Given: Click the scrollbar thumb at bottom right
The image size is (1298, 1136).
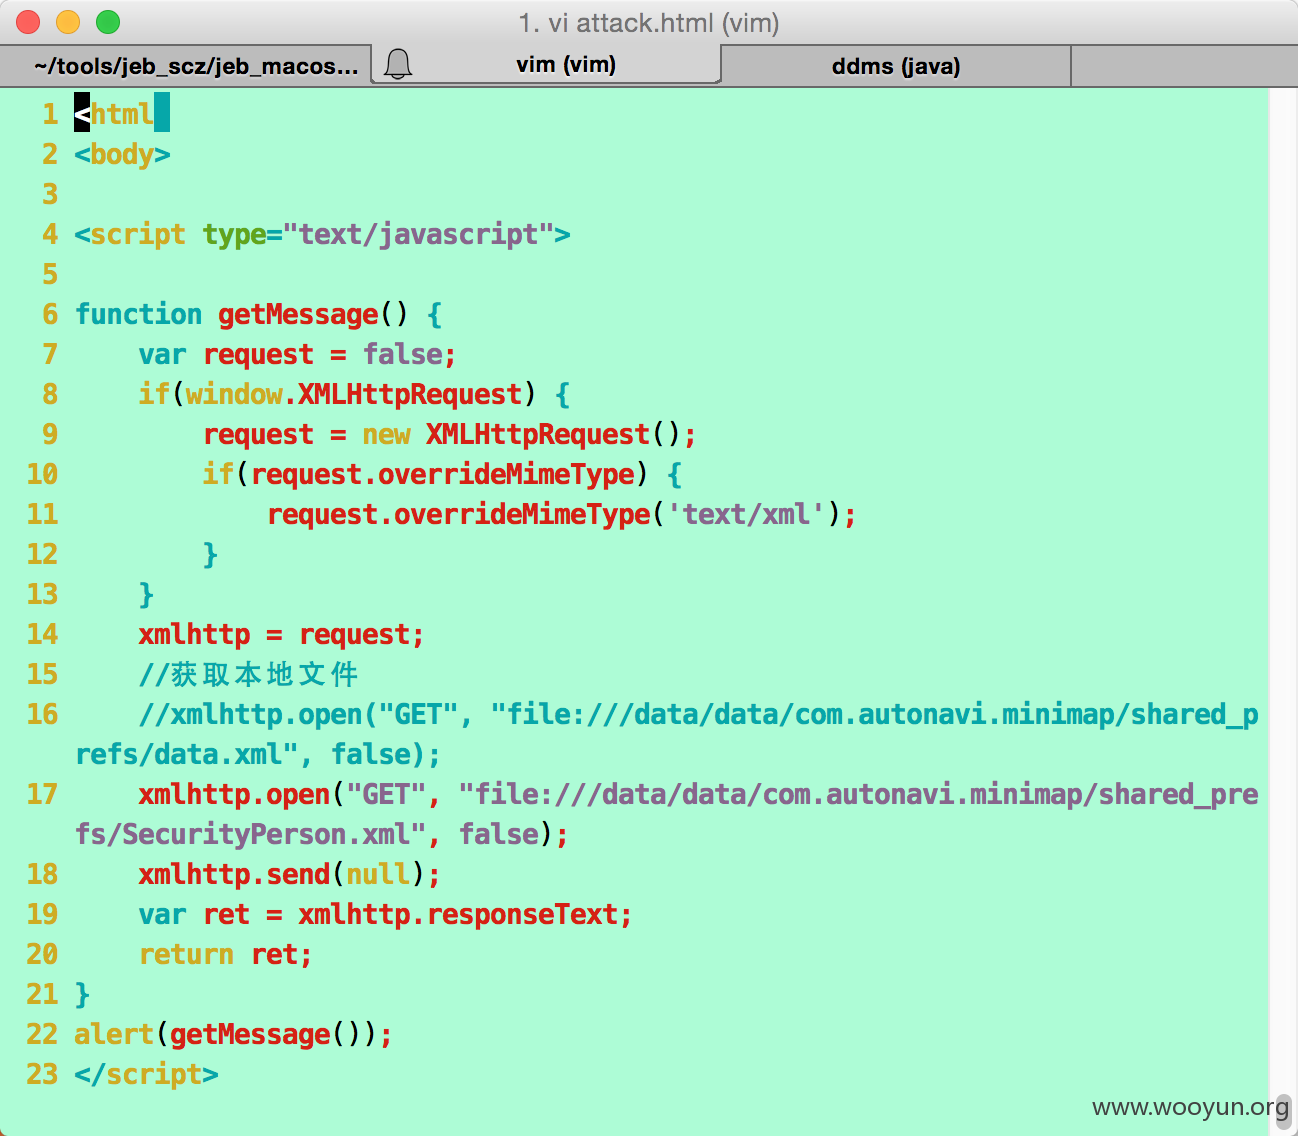Looking at the screenshot, I should click(x=1283, y=1112).
